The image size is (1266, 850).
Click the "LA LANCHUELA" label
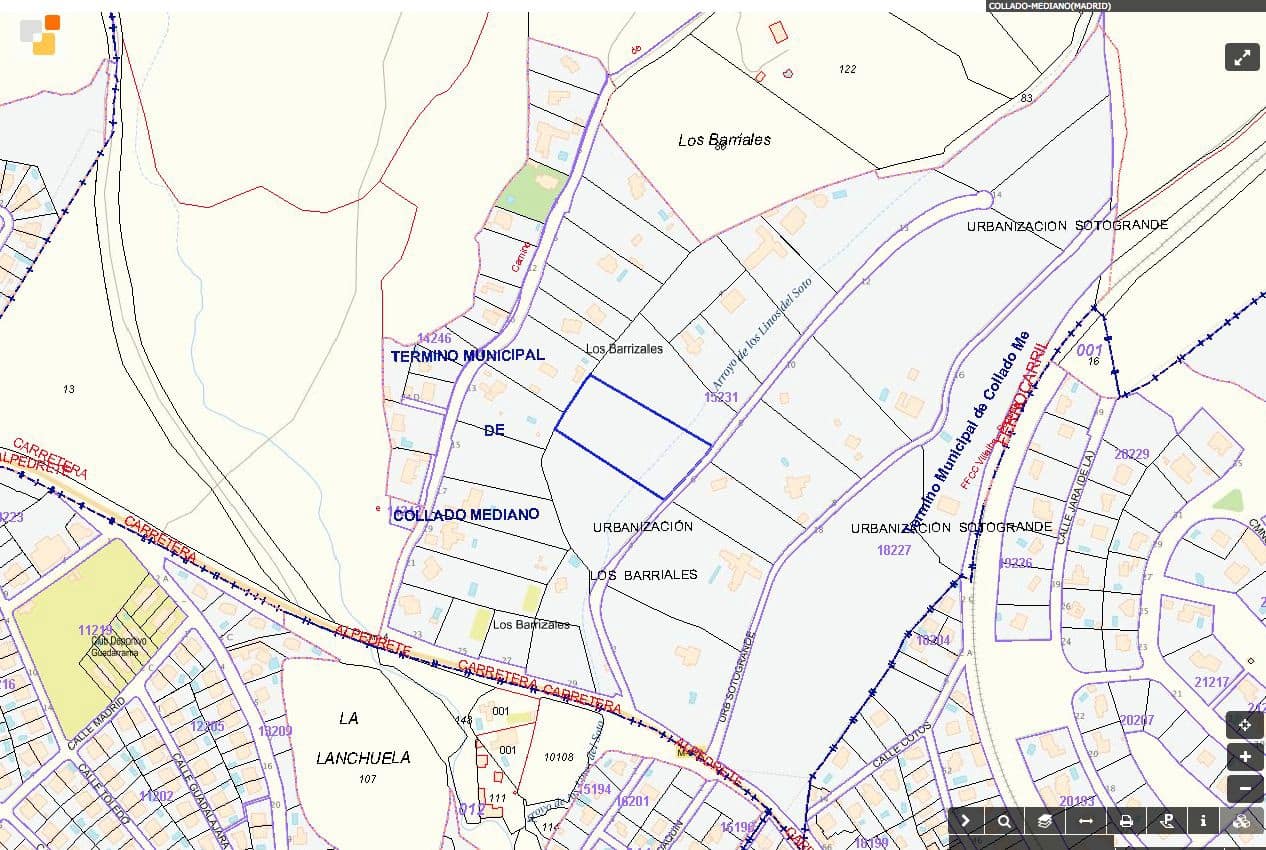point(363,738)
